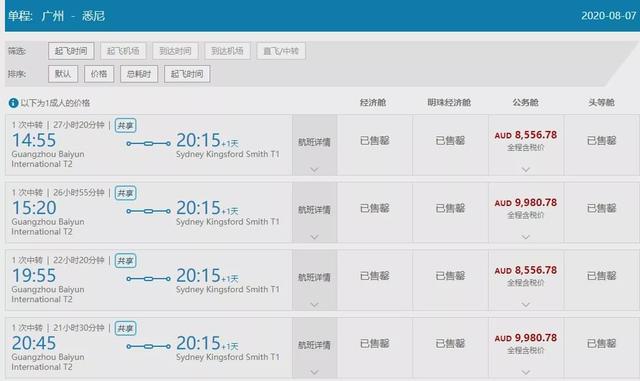Click the 单程: 广州 - 悉尼 route title

(56, 16)
